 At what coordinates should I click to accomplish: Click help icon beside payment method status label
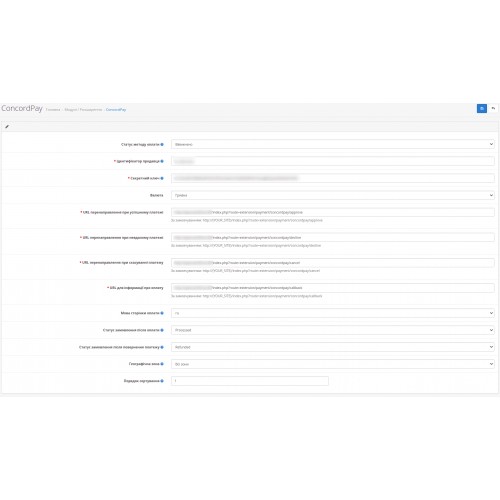pos(162,144)
